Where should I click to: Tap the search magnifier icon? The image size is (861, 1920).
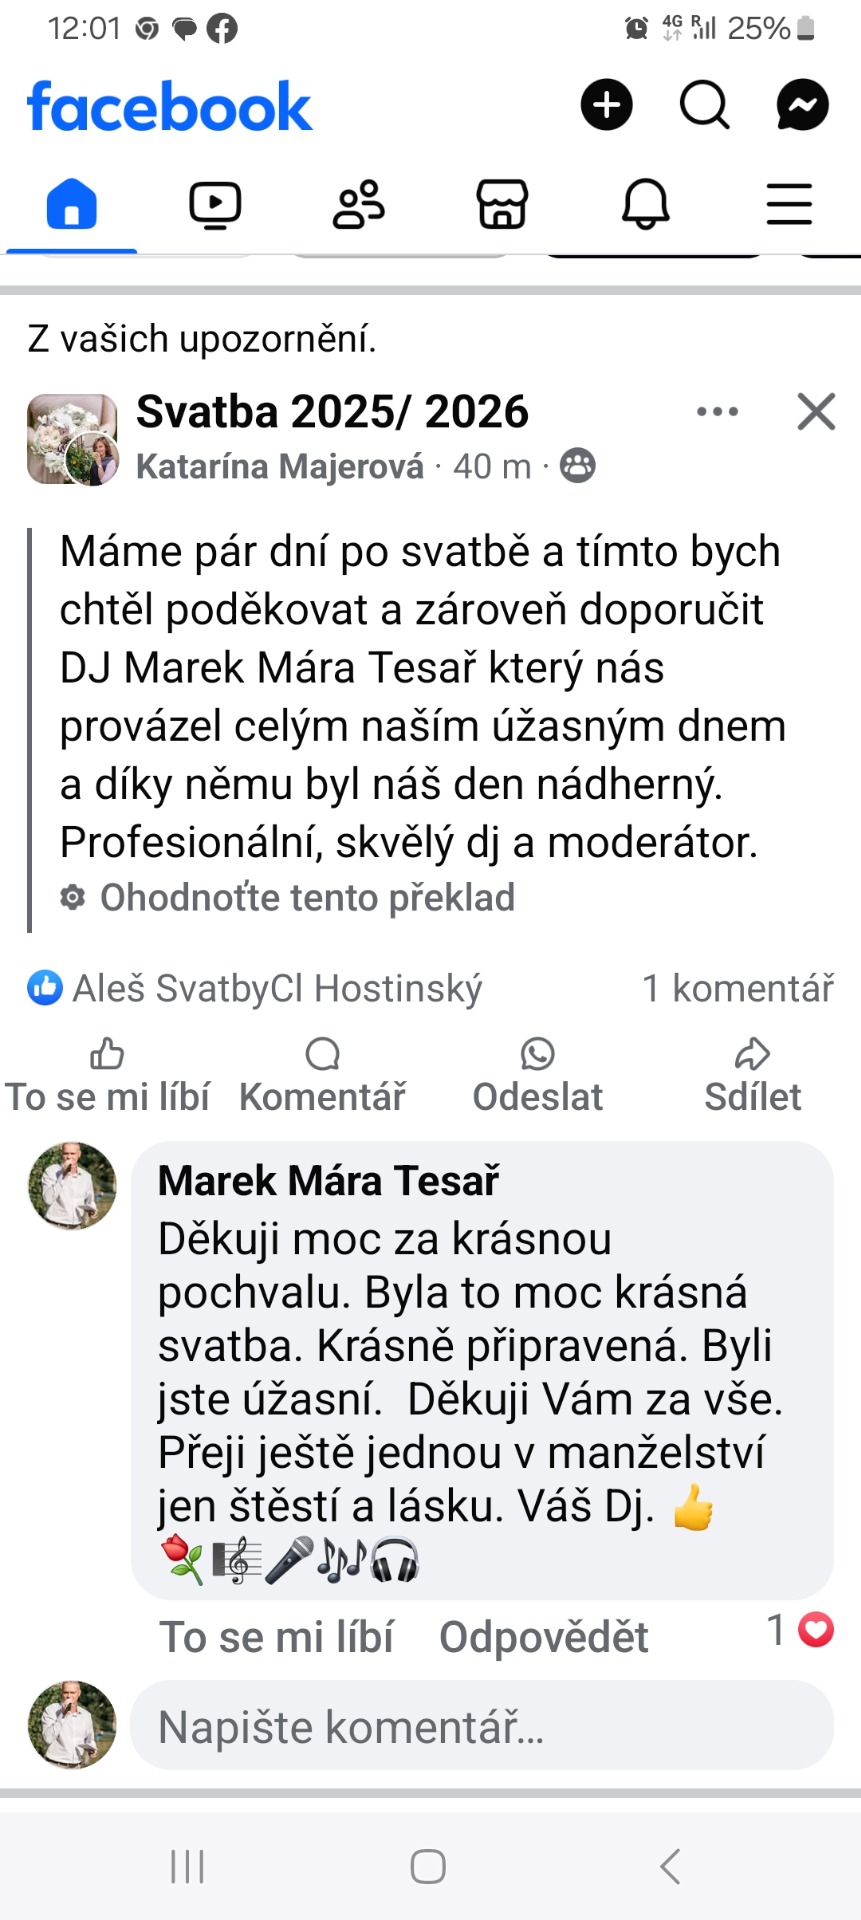click(x=705, y=105)
